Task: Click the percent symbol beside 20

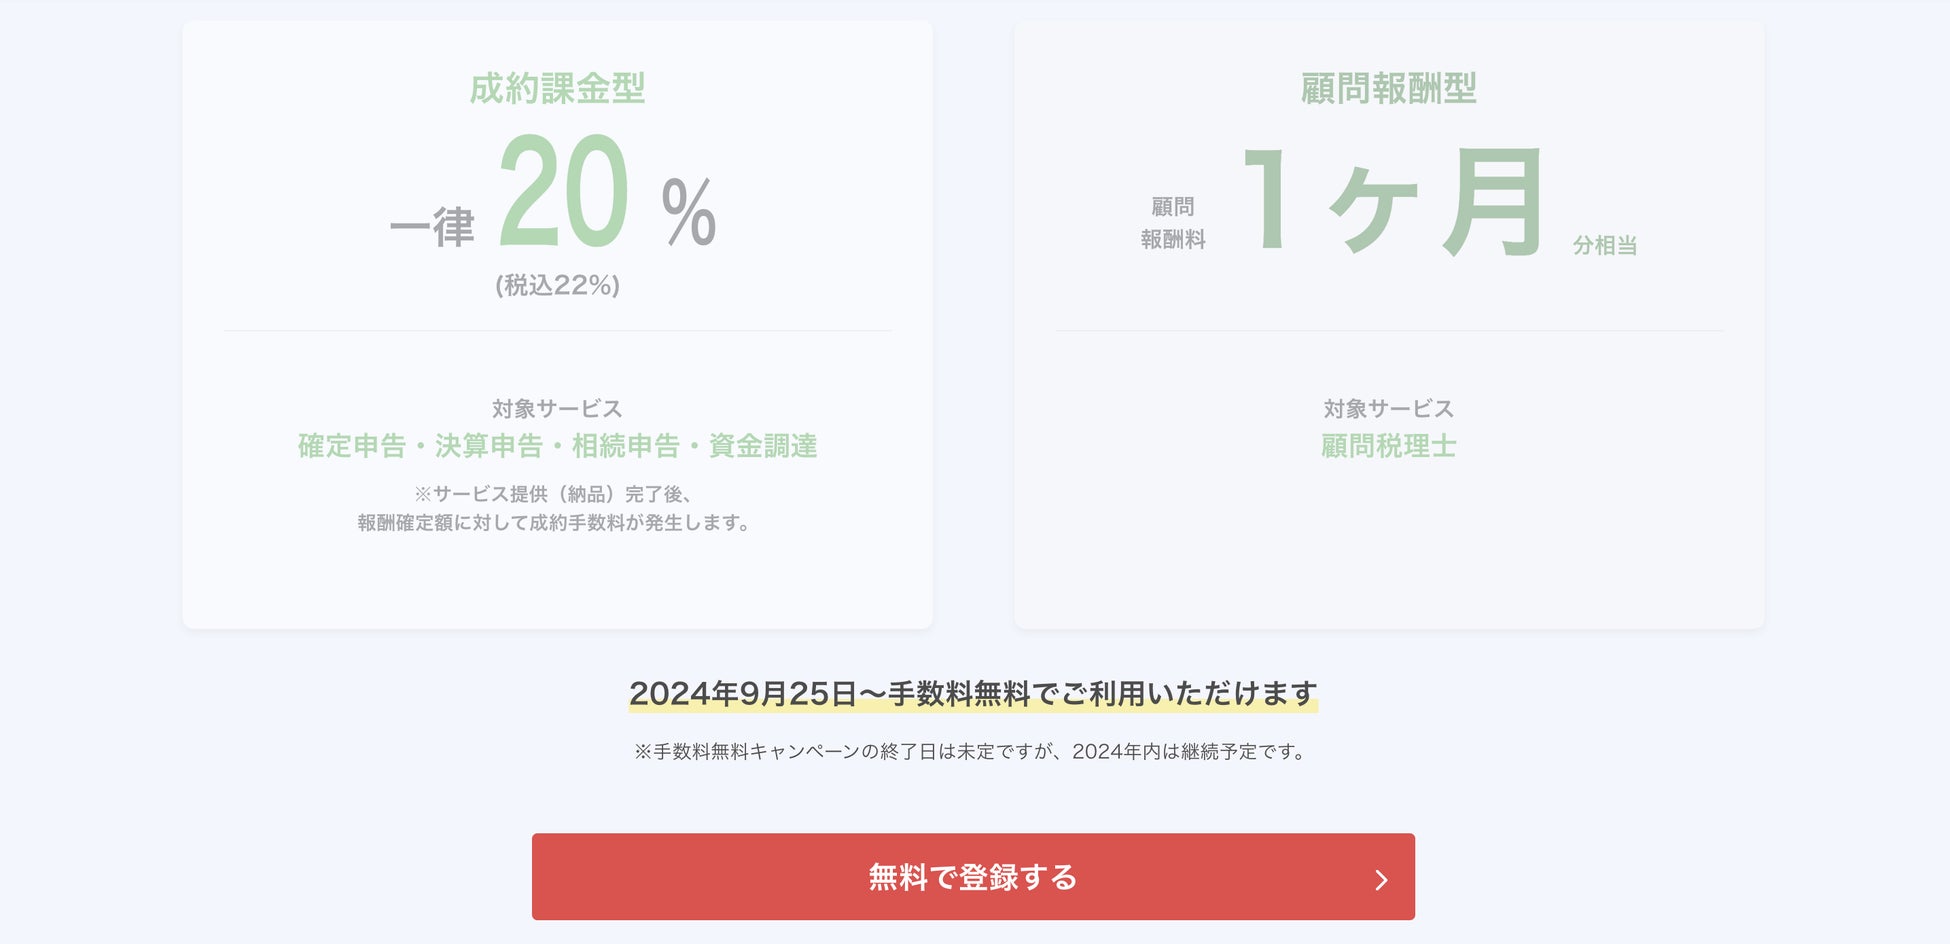Action: [x=689, y=212]
